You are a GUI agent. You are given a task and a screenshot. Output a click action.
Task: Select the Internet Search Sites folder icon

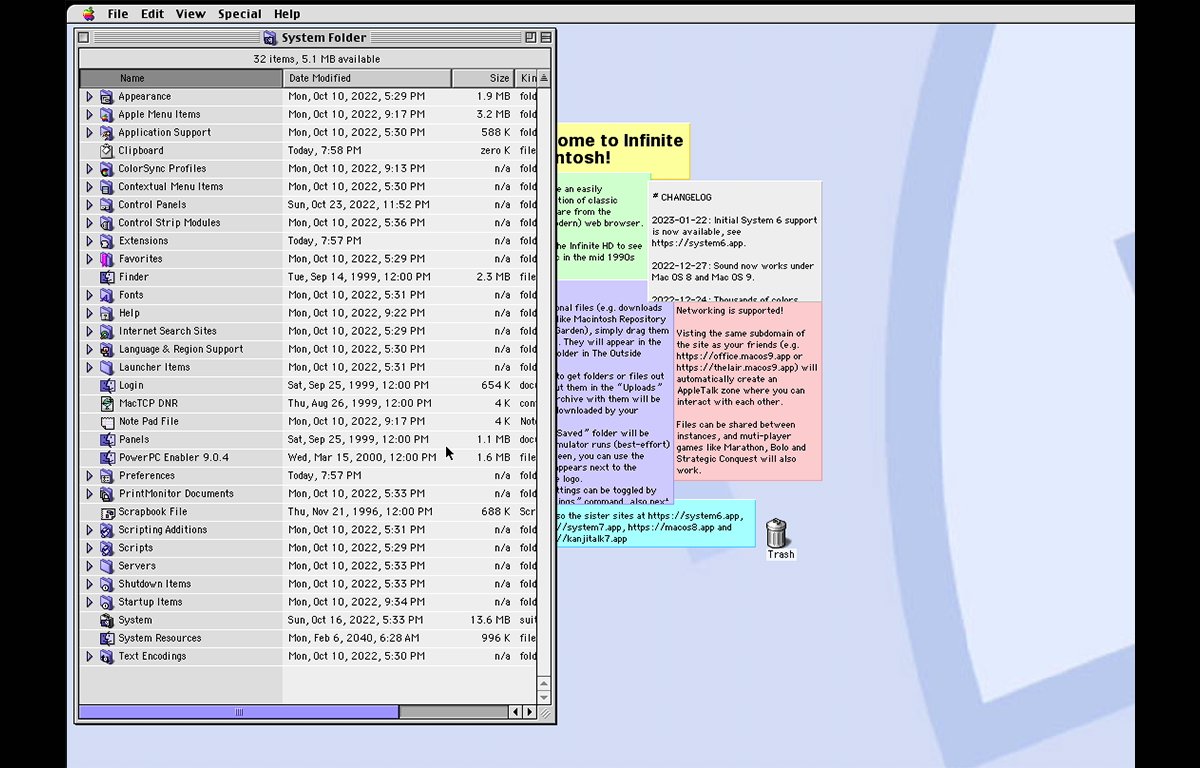coord(107,331)
